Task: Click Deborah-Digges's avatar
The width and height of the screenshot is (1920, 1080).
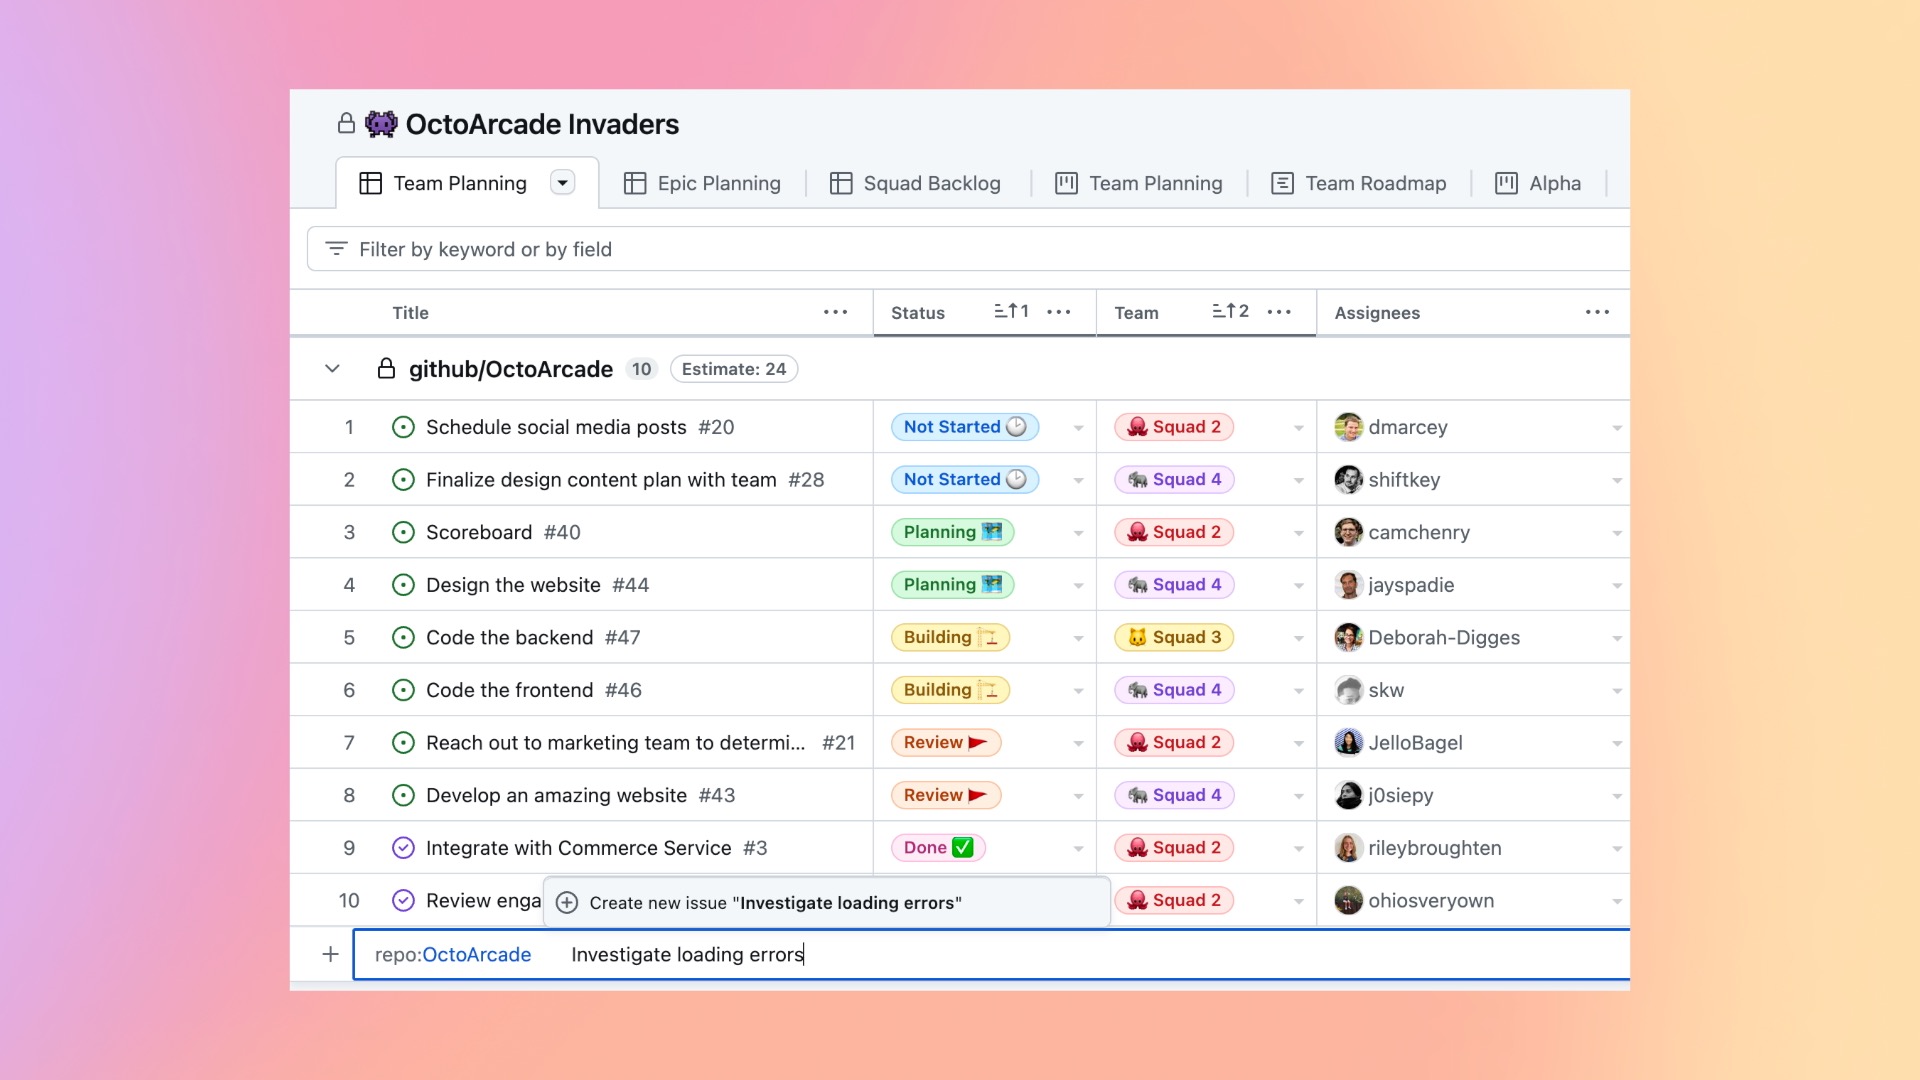Action: click(x=1348, y=637)
